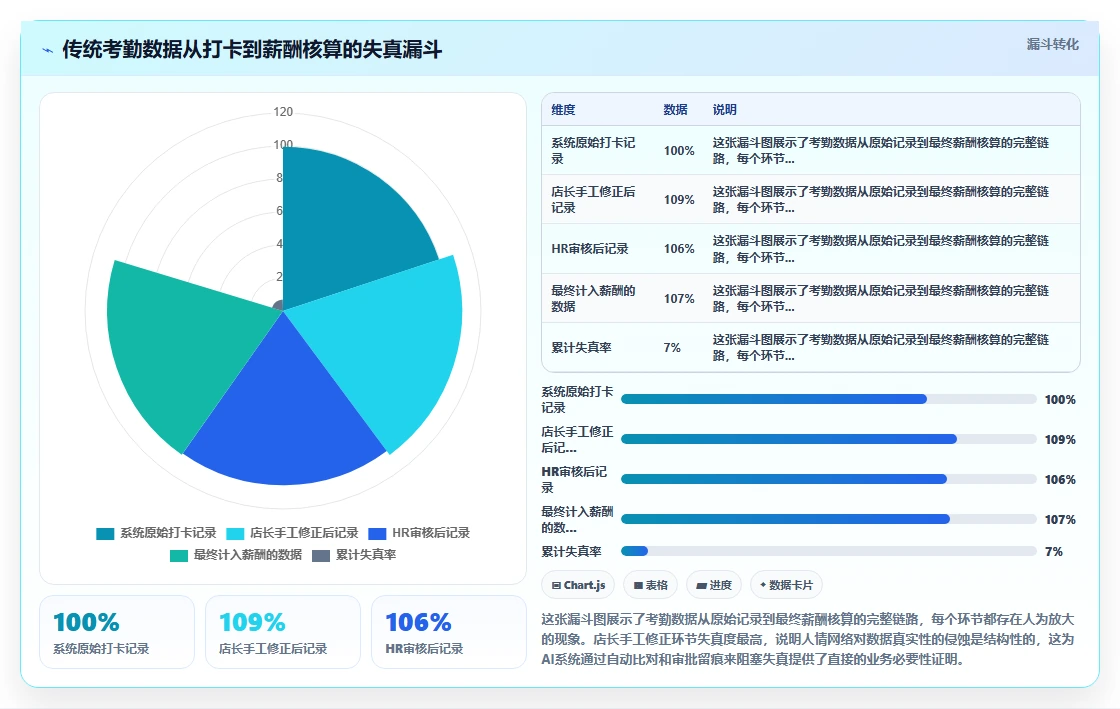Open the 109% 店长手工修正后记录 data card
Image resolution: width=1120 pixels, height=709 pixels.
(x=283, y=632)
